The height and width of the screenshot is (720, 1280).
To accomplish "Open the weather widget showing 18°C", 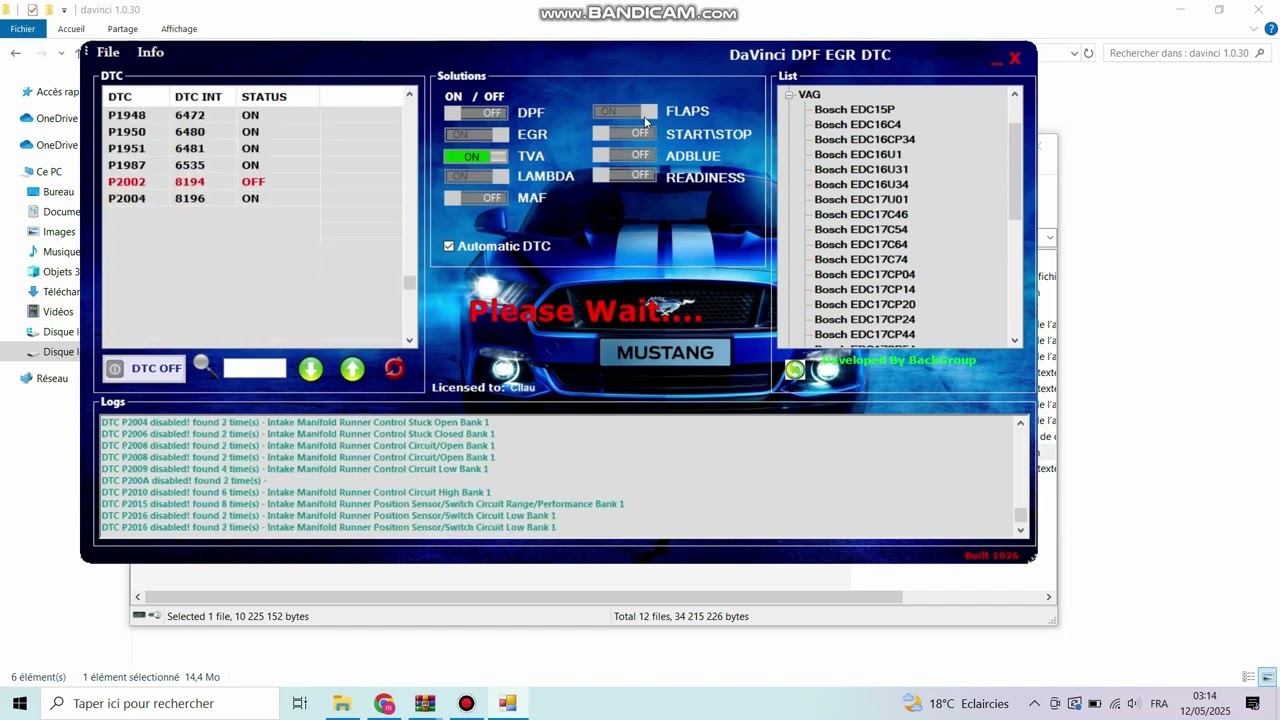I will [x=955, y=703].
